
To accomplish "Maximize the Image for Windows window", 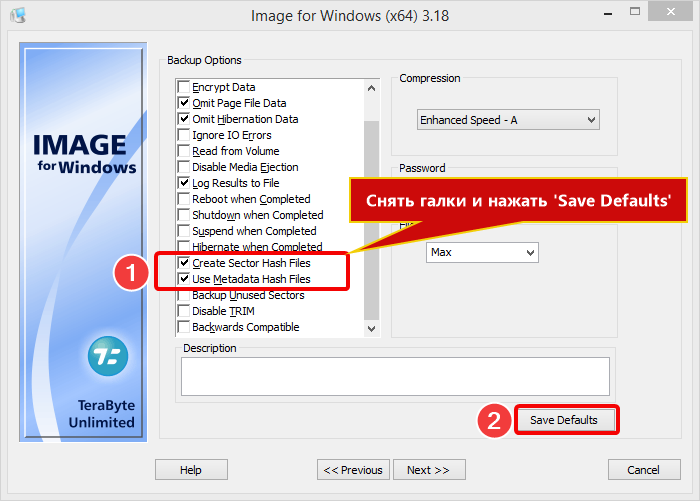I will click(x=635, y=12).
